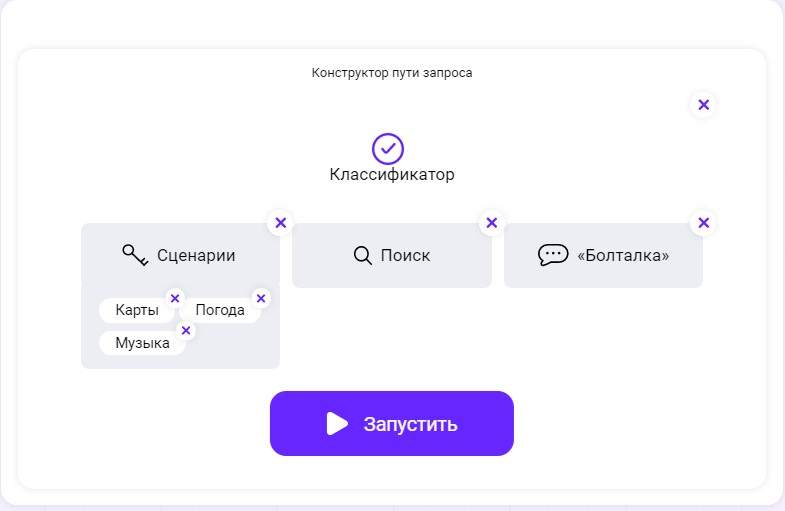
Task: Click the key icon beside Сценарии
Action: [x=135, y=255]
